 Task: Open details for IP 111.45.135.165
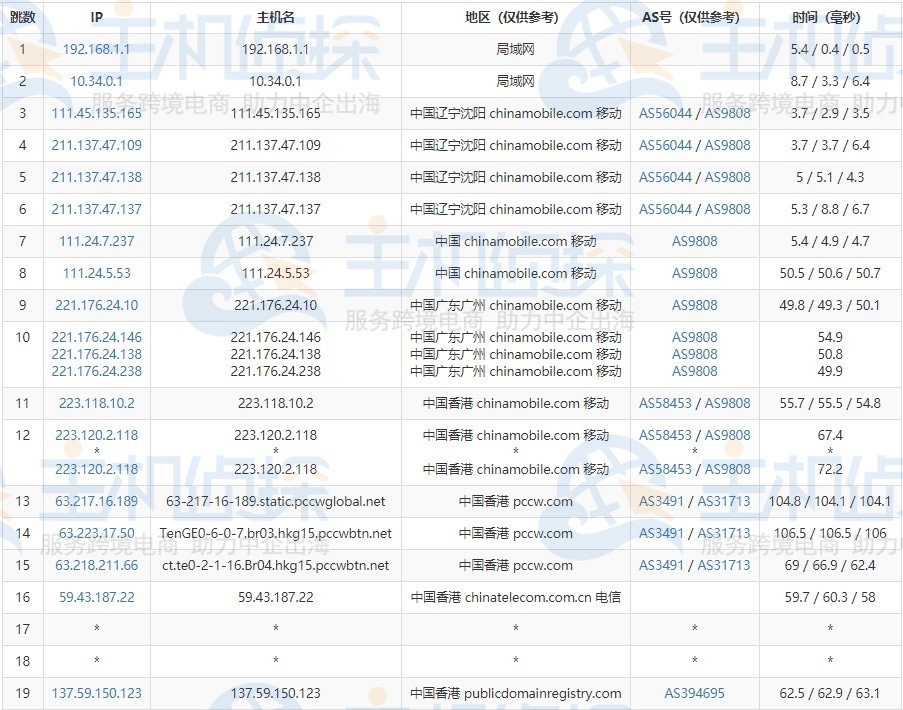pos(96,113)
